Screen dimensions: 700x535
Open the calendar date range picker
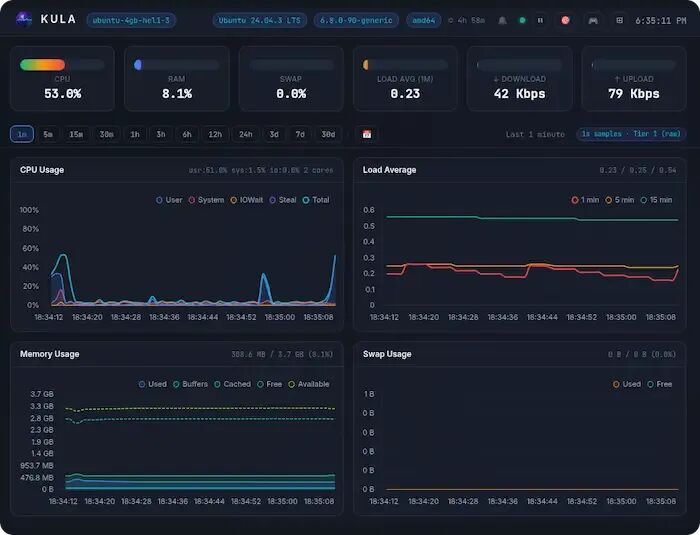367,134
